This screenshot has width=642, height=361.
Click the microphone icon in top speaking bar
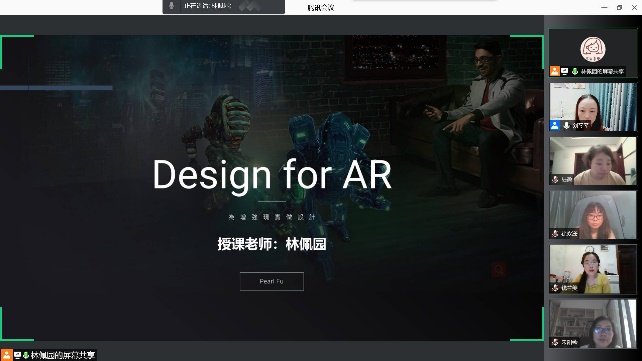172,6
